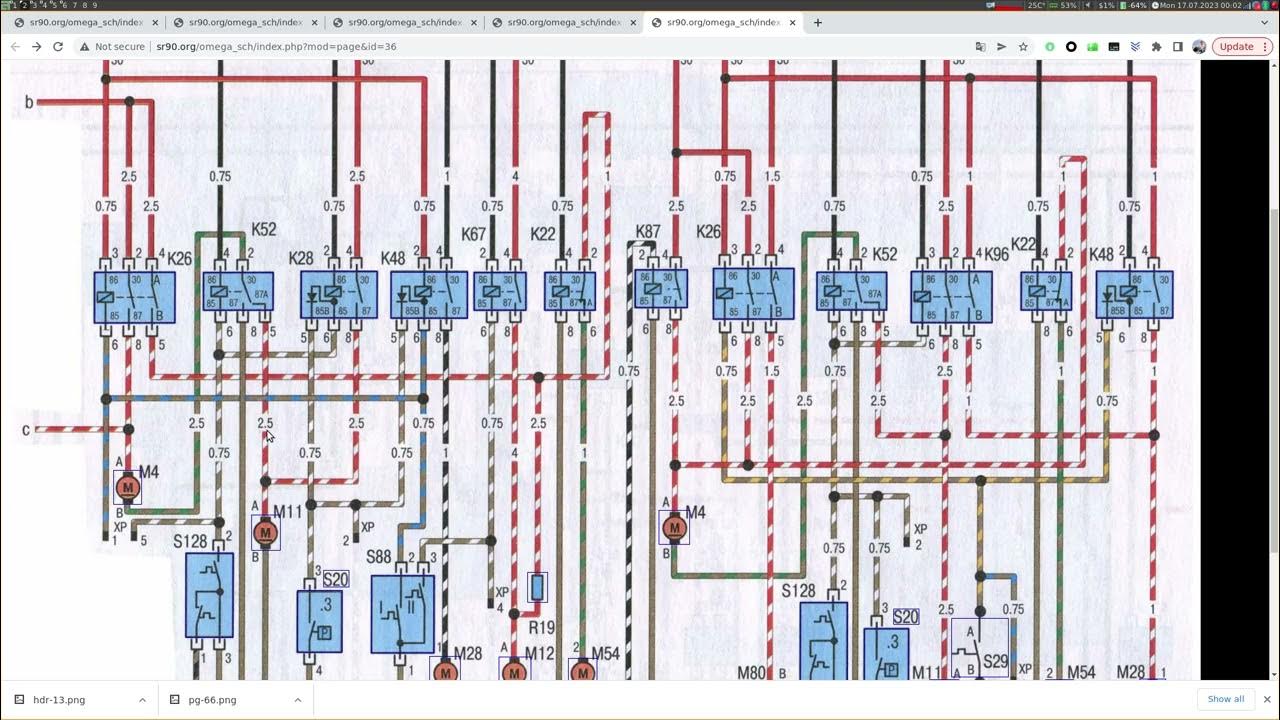Image resolution: width=1280 pixels, height=720 pixels.
Task: Click the S29 switch label
Action: [995, 662]
